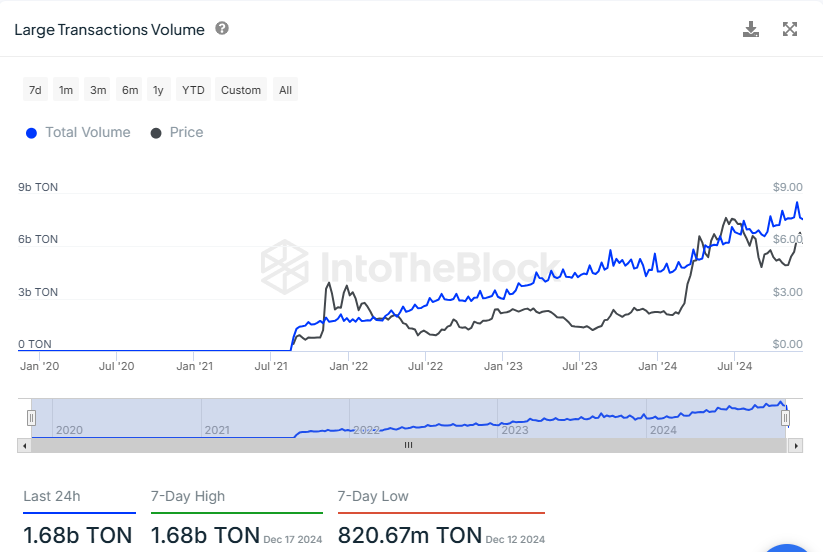Open the Custom date range picker

241,90
